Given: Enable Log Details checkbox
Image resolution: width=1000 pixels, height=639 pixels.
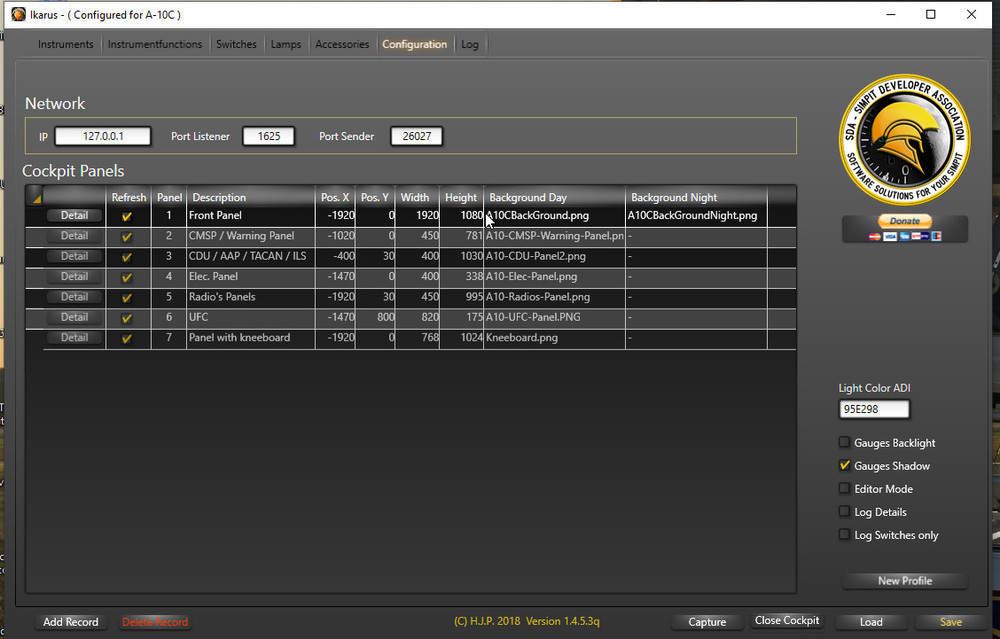Looking at the screenshot, I should 844,511.
